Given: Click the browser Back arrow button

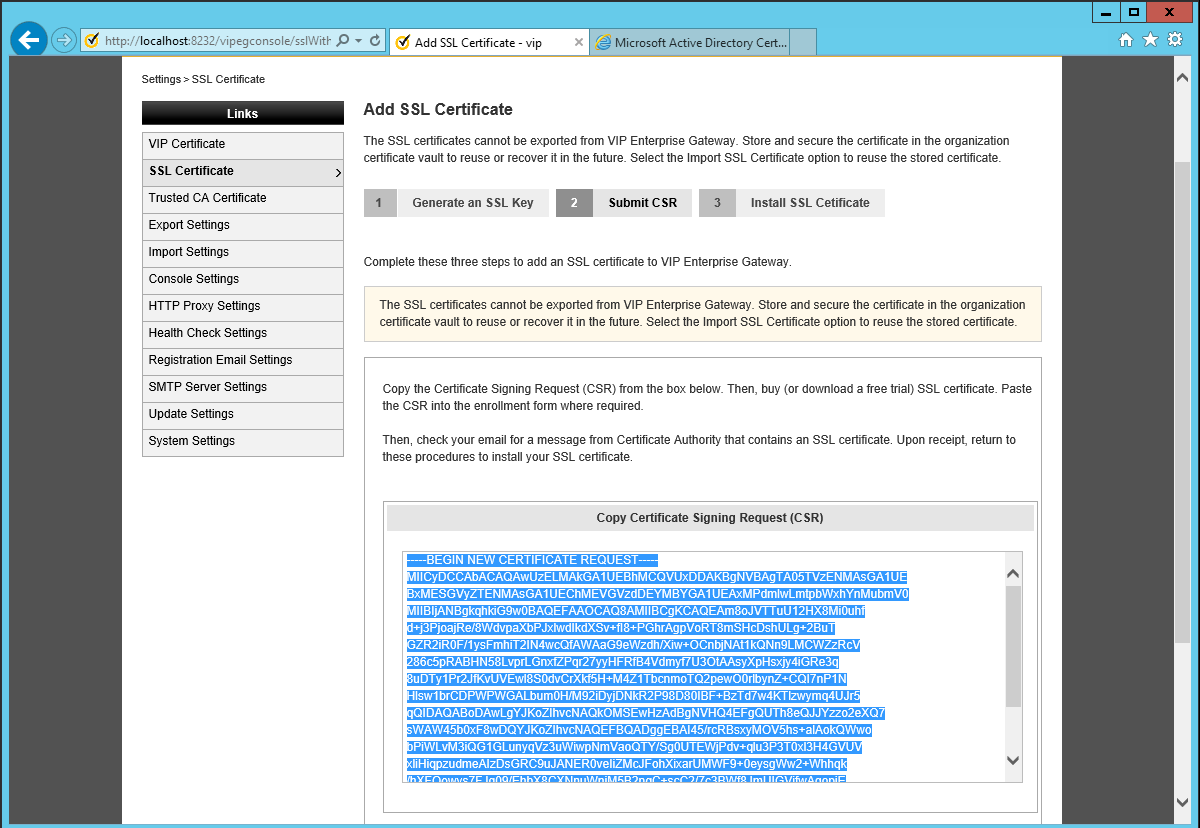Looking at the screenshot, I should tap(29, 40).
